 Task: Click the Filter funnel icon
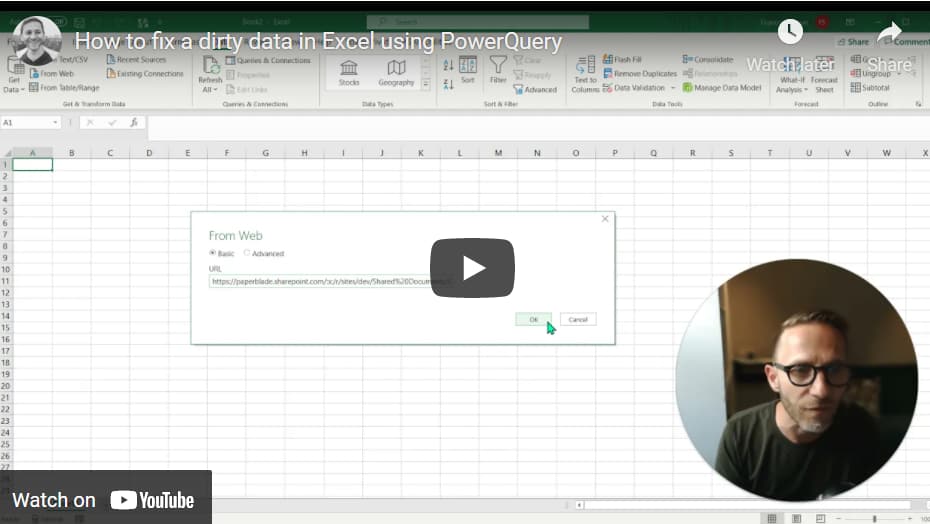tap(498, 68)
